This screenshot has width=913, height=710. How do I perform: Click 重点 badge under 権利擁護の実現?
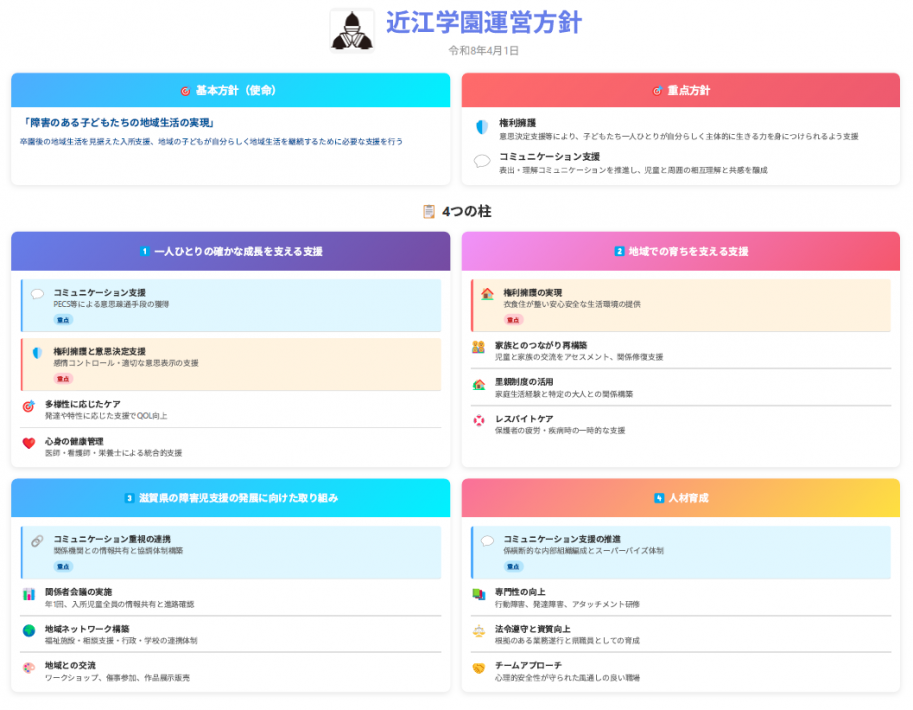[513, 320]
